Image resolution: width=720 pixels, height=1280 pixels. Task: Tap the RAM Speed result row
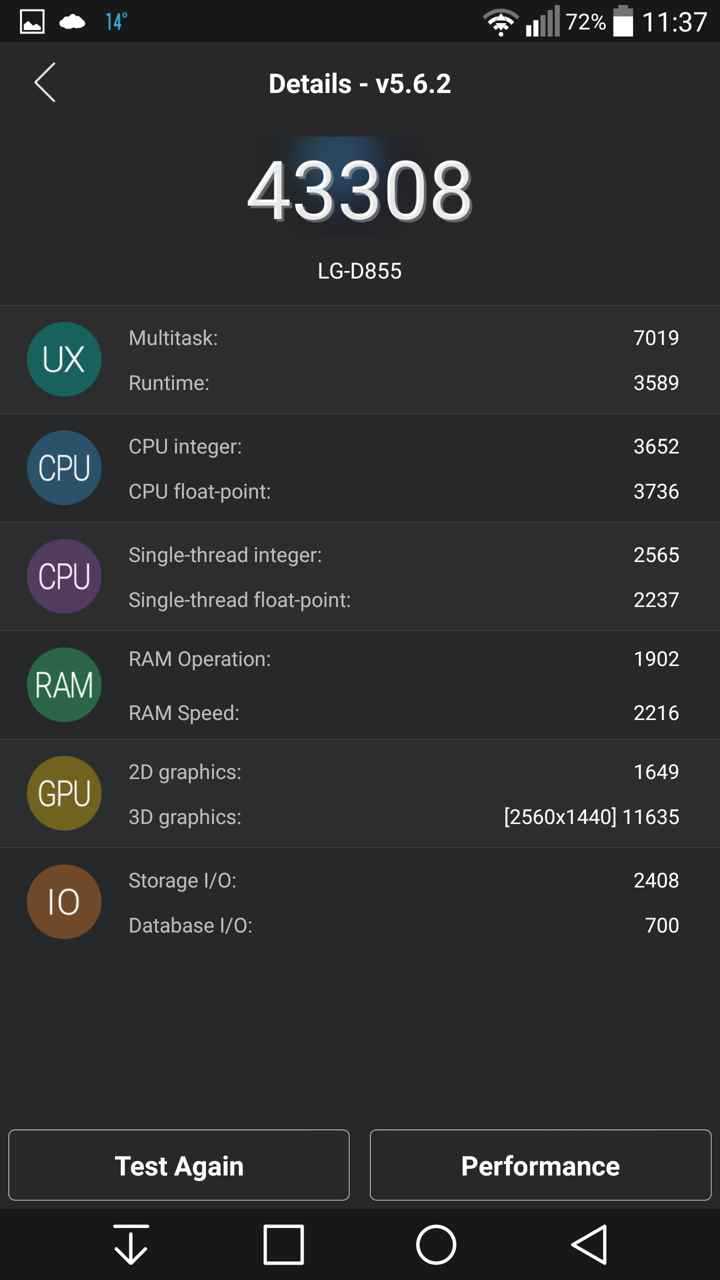[x=404, y=713]
